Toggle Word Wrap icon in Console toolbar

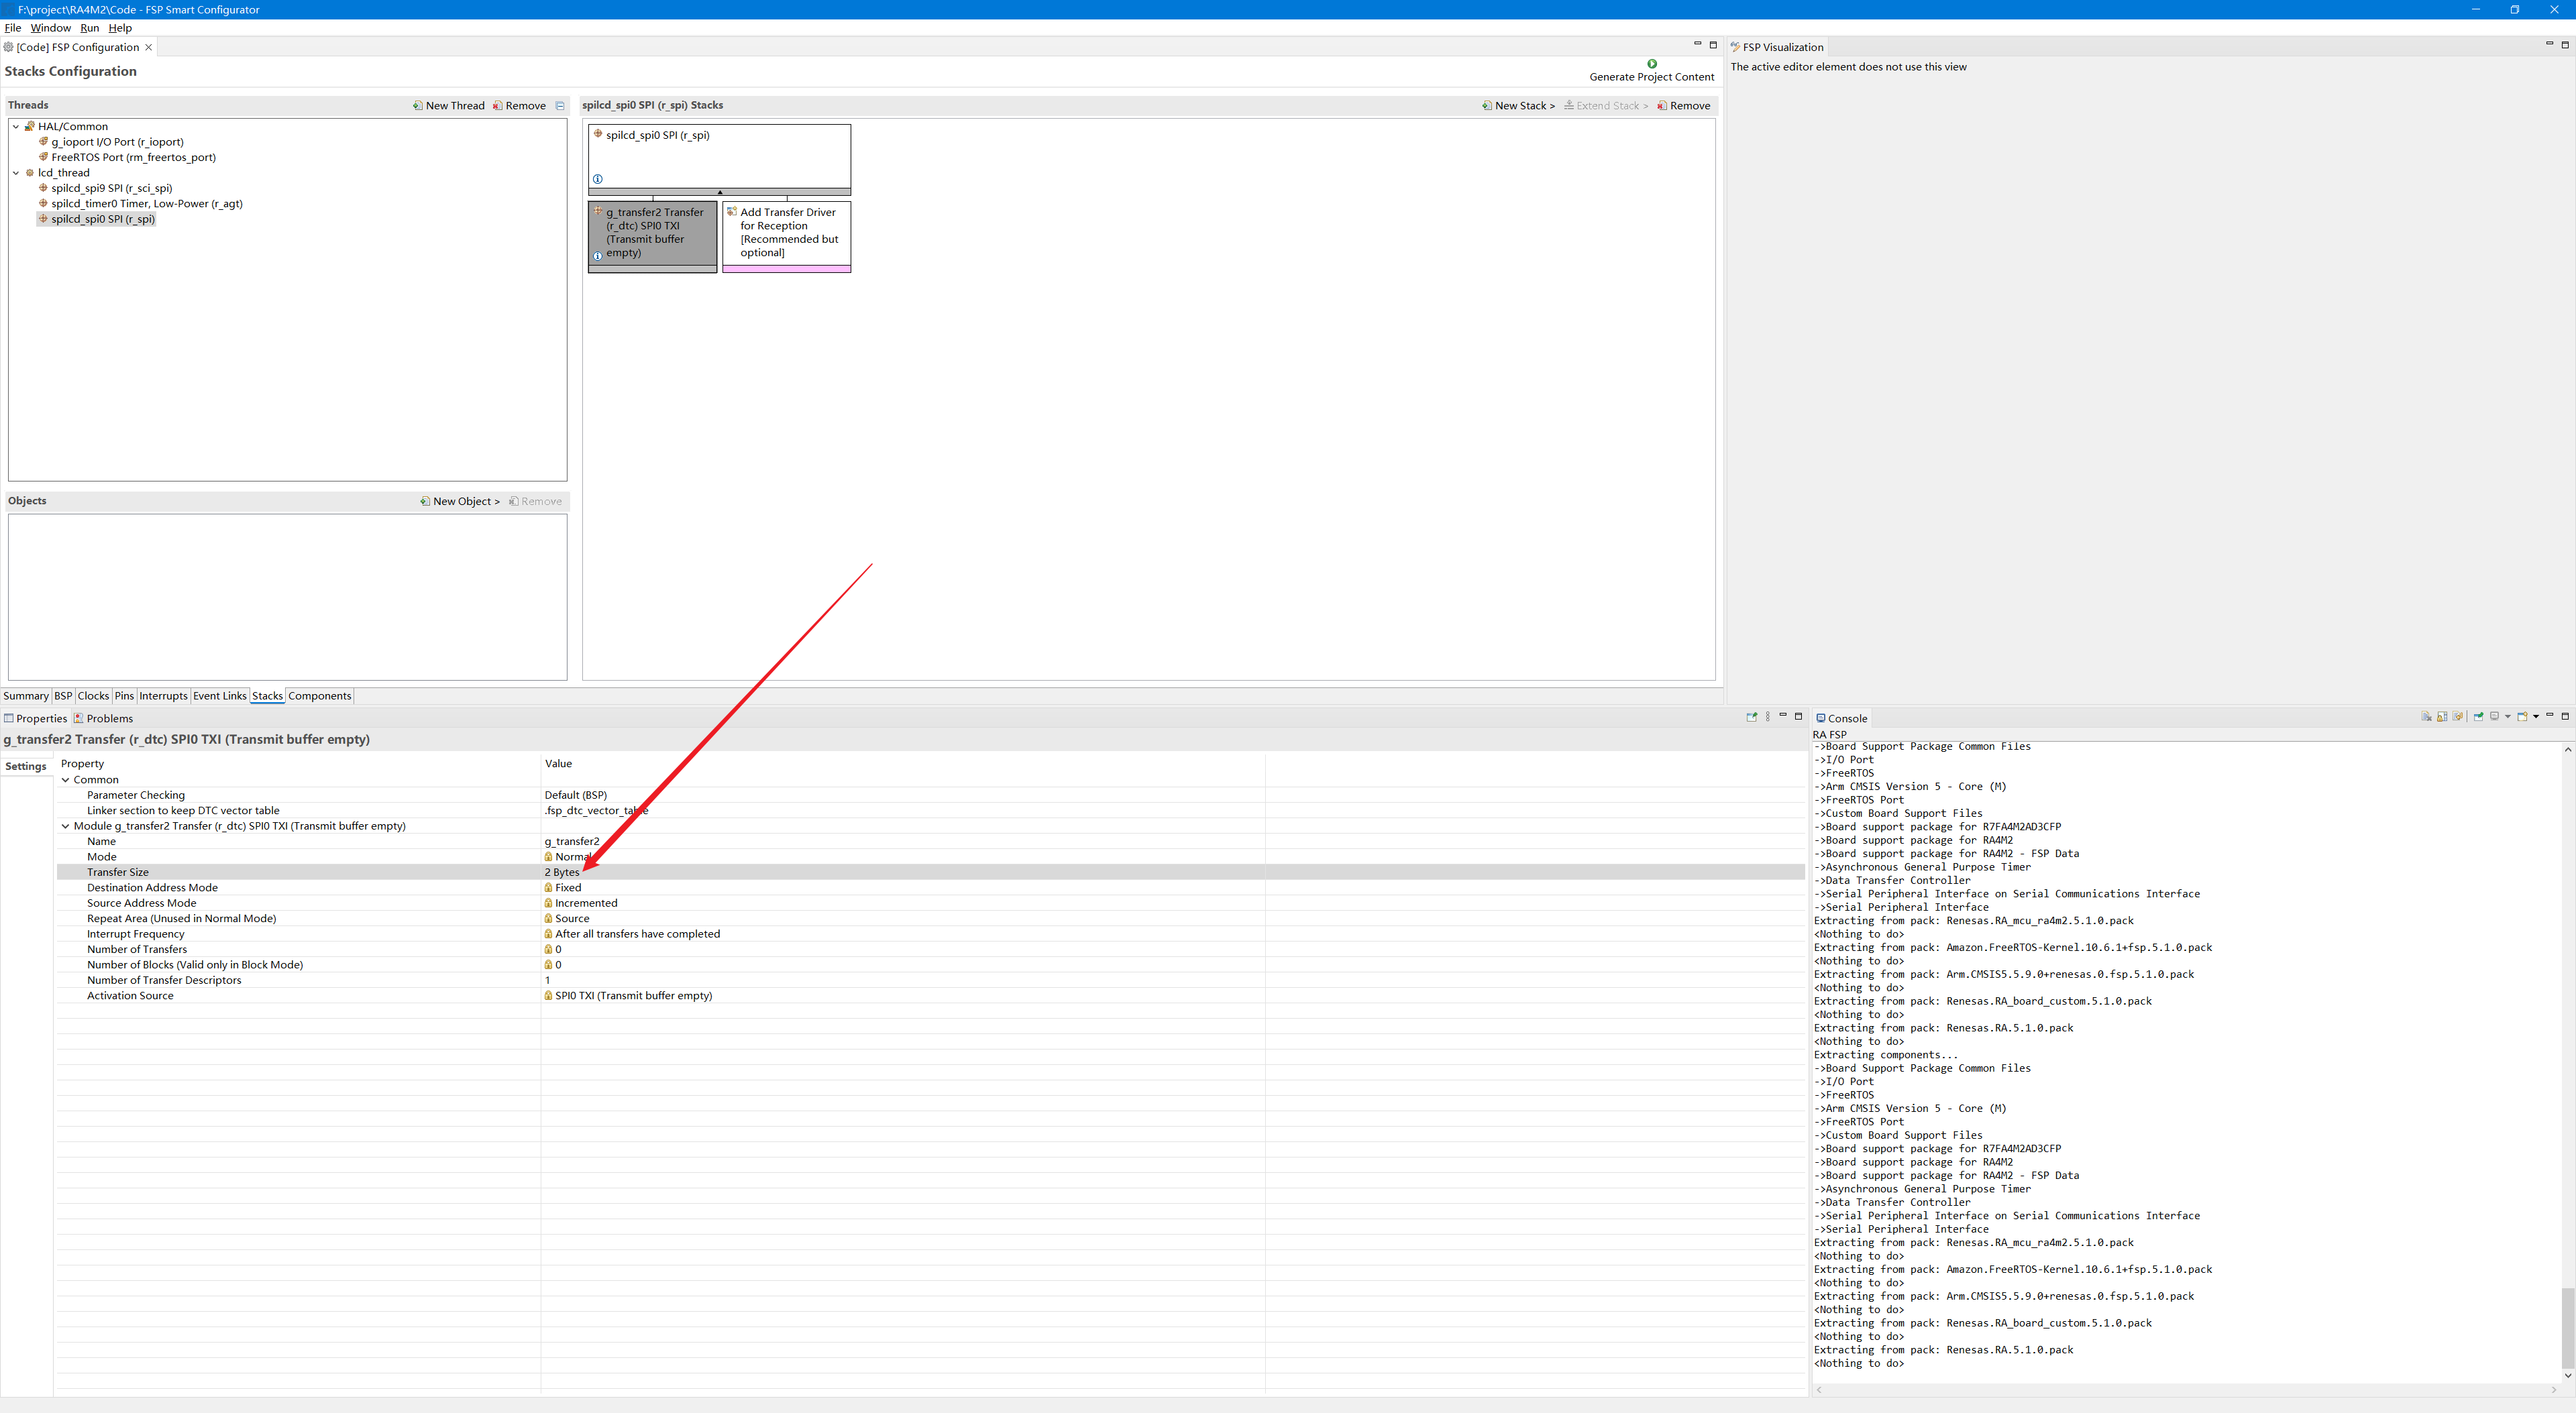pyautogui.click(x=2458, y=716)
